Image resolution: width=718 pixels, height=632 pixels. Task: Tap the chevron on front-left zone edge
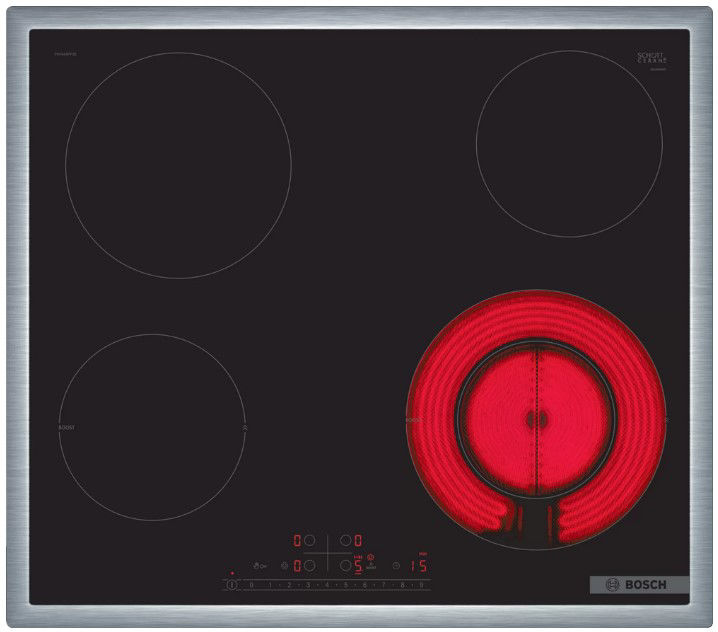245,427
